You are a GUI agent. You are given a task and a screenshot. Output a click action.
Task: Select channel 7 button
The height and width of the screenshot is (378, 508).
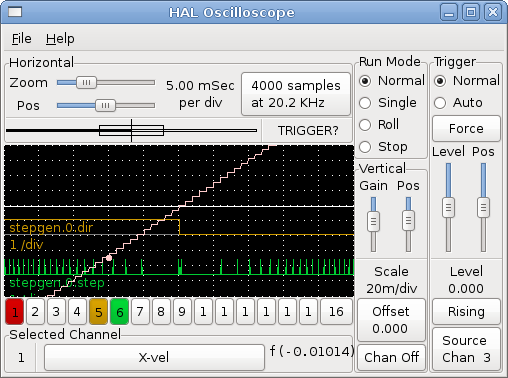140,312
